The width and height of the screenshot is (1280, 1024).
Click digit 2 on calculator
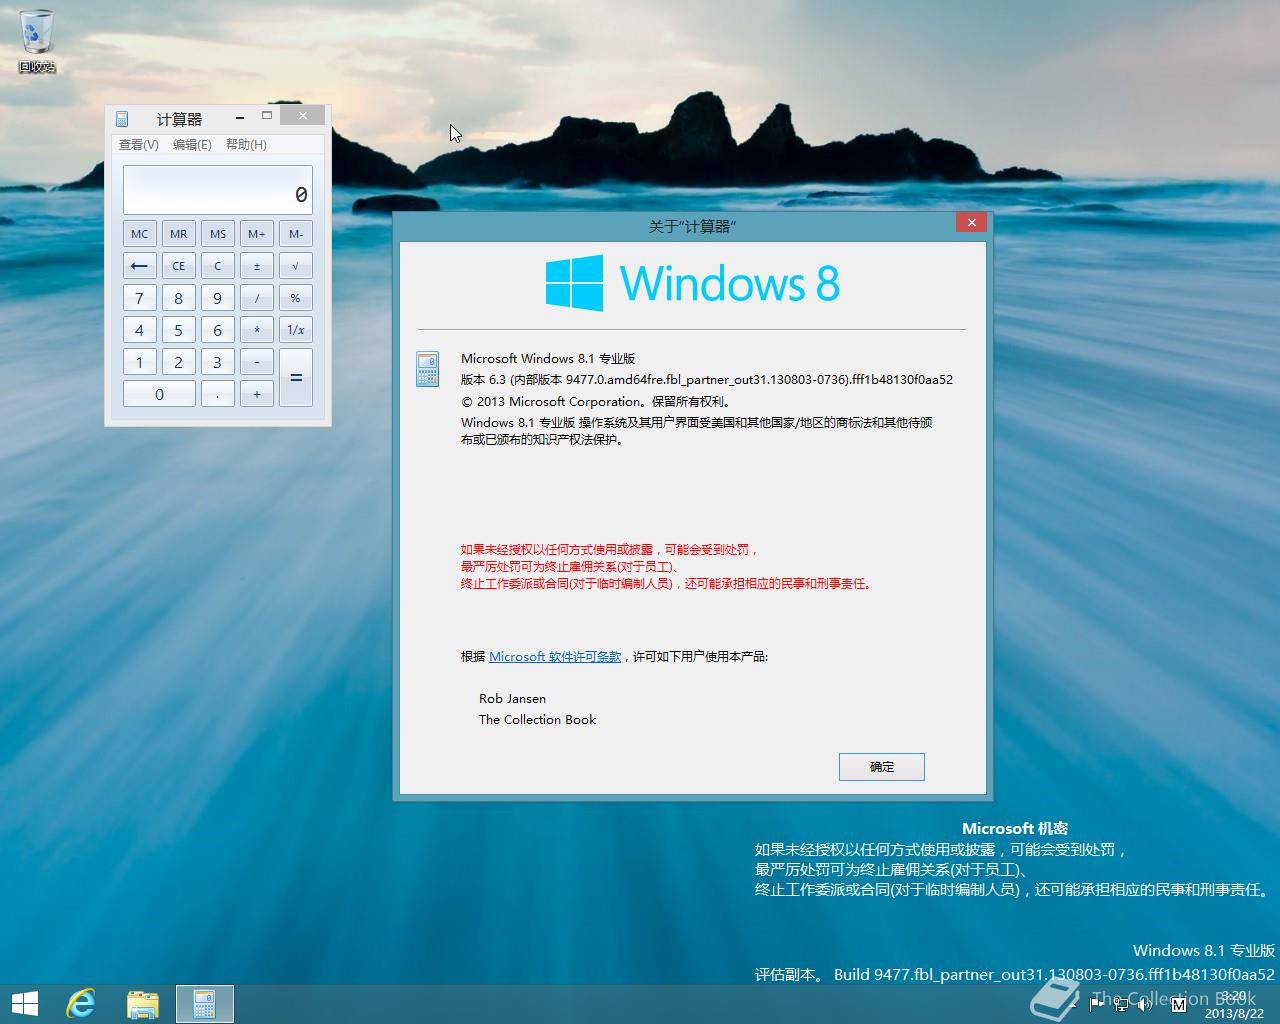click(178, 362)
